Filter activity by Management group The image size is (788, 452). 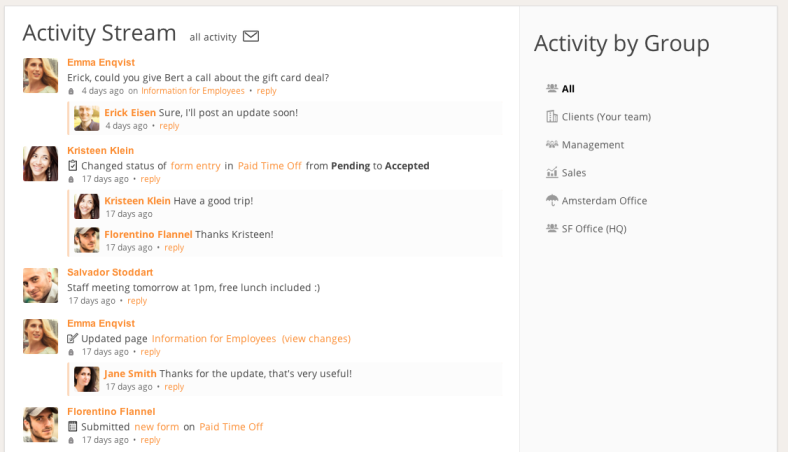(x=593, y=145)
